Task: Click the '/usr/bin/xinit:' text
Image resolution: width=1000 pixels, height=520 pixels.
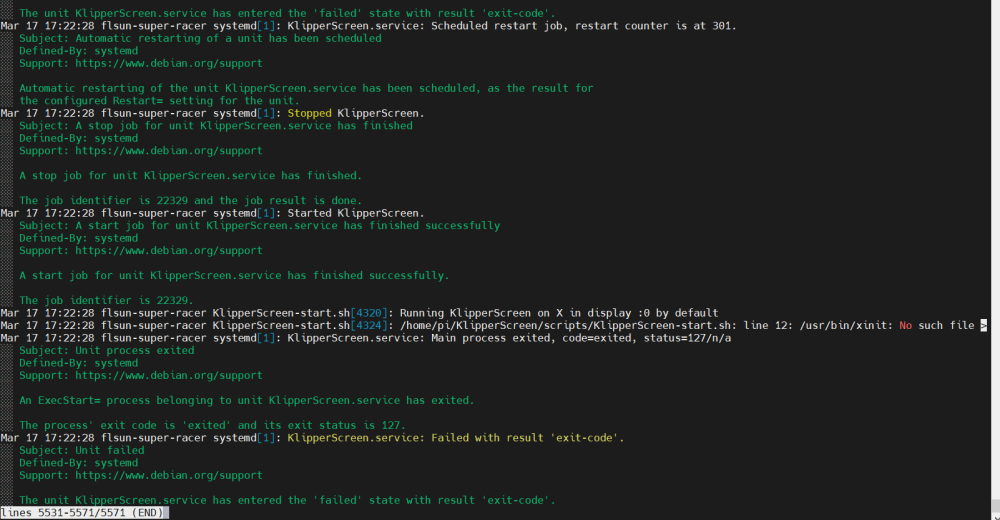Action: [x=846, y=325]
